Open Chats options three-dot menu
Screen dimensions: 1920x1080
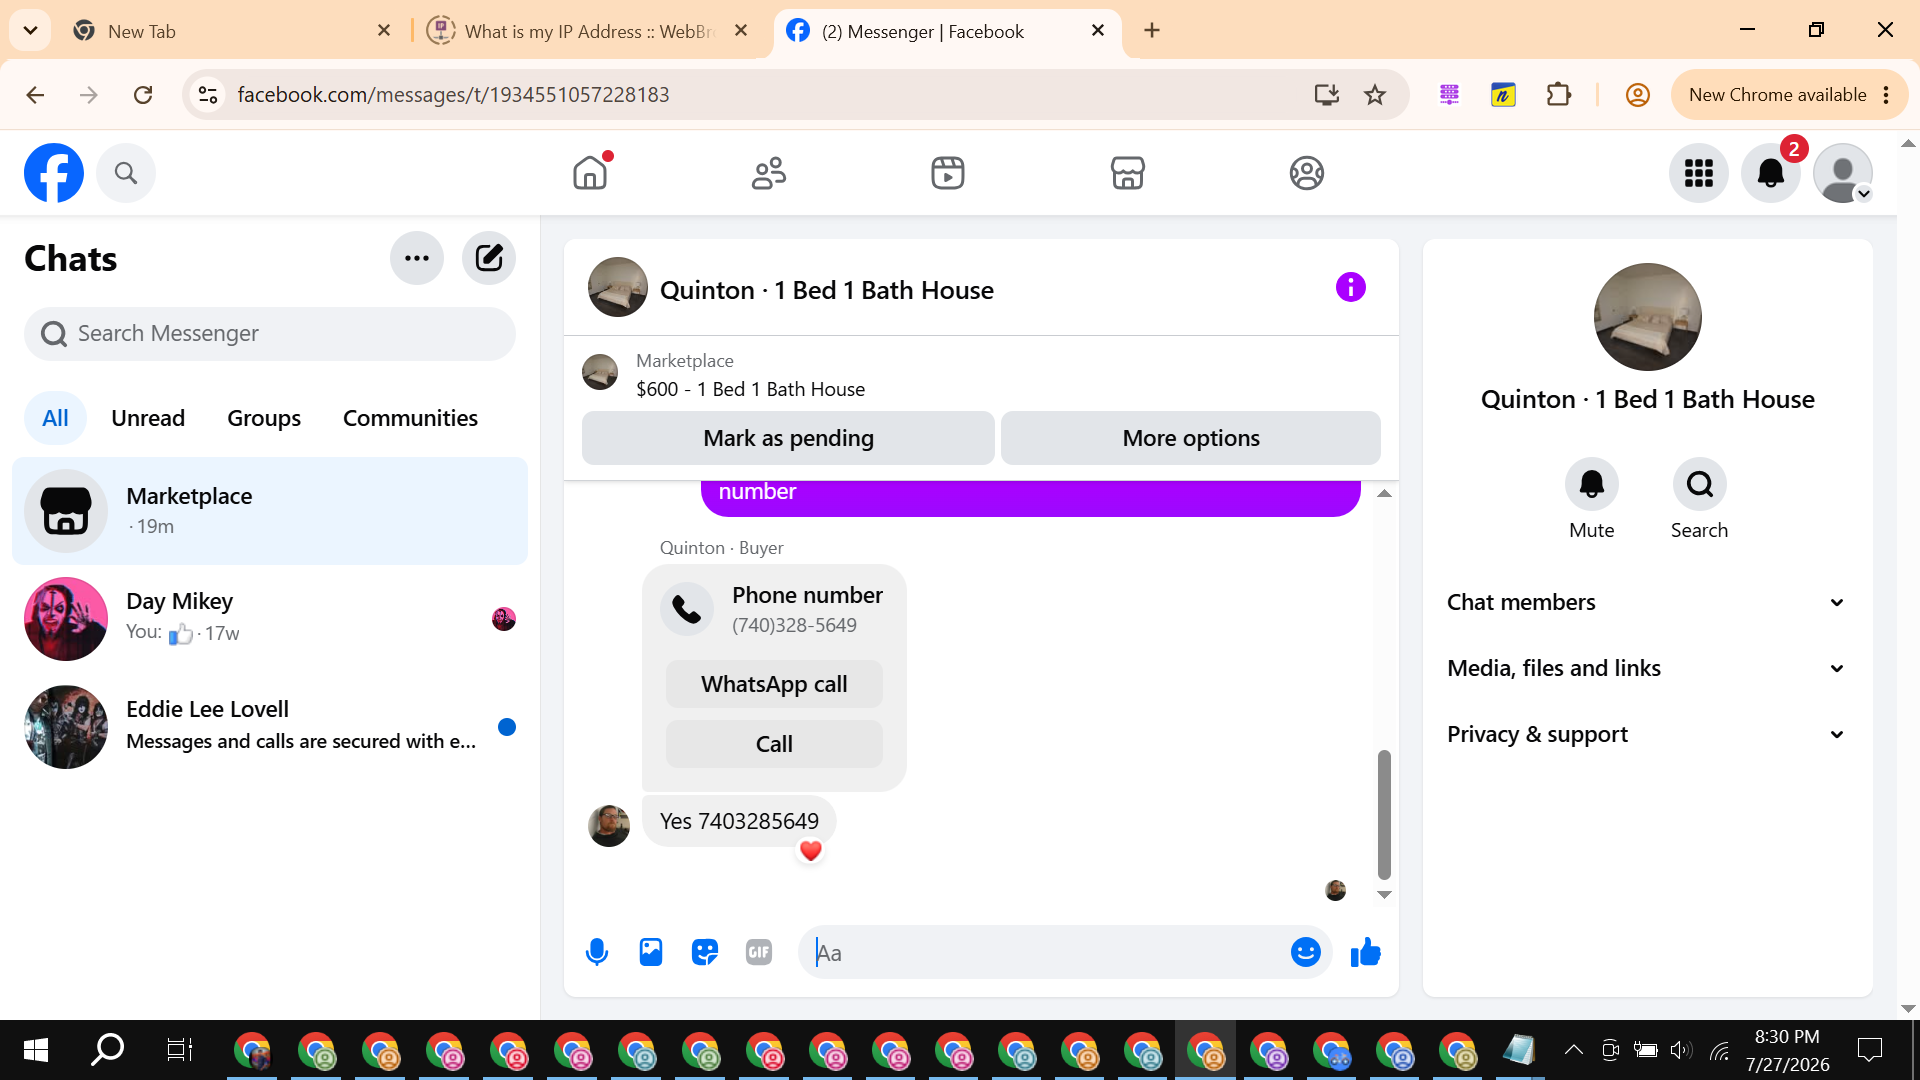tap(417, 258)
